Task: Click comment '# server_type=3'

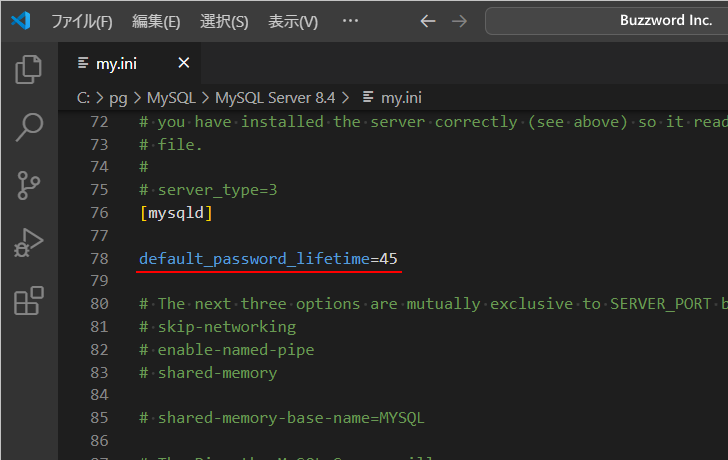Action: [x=208, y=190]
